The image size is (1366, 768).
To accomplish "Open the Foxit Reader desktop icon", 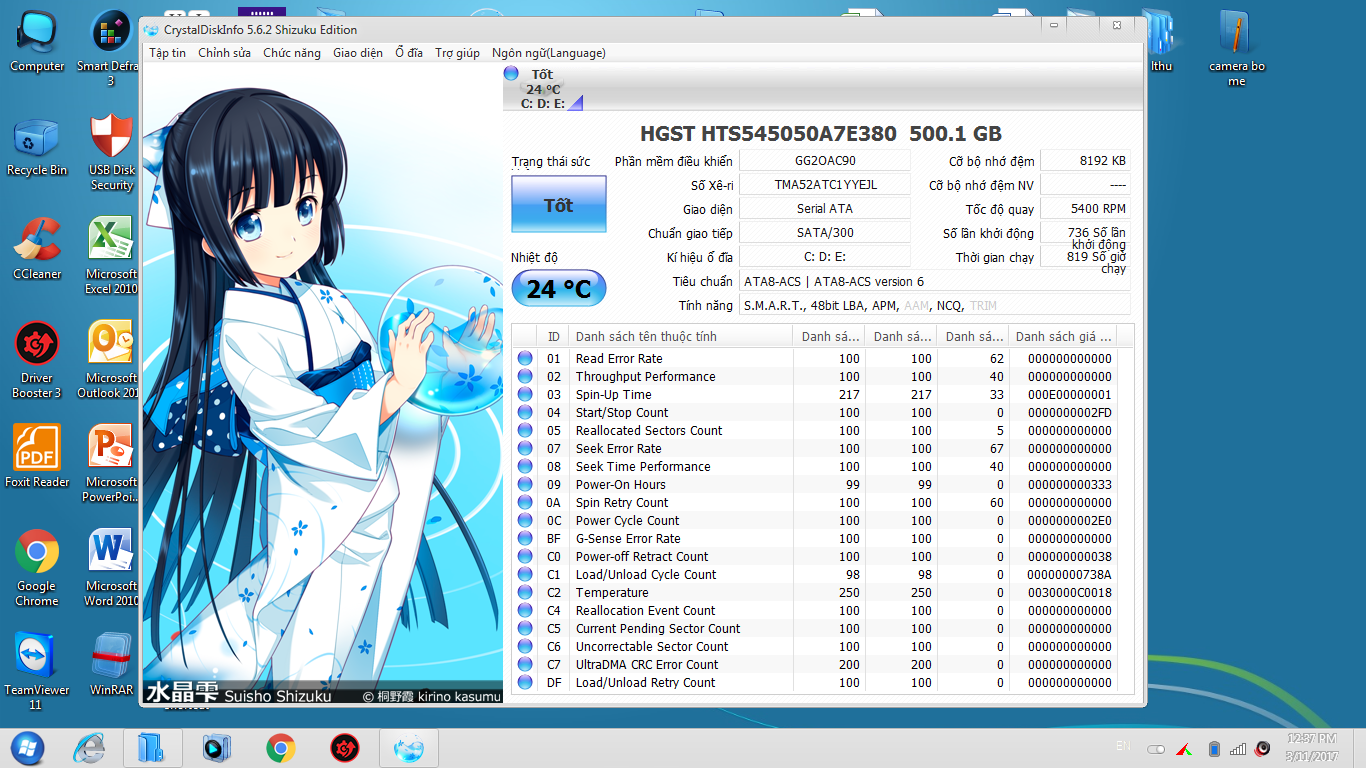I will click(37, 456).
